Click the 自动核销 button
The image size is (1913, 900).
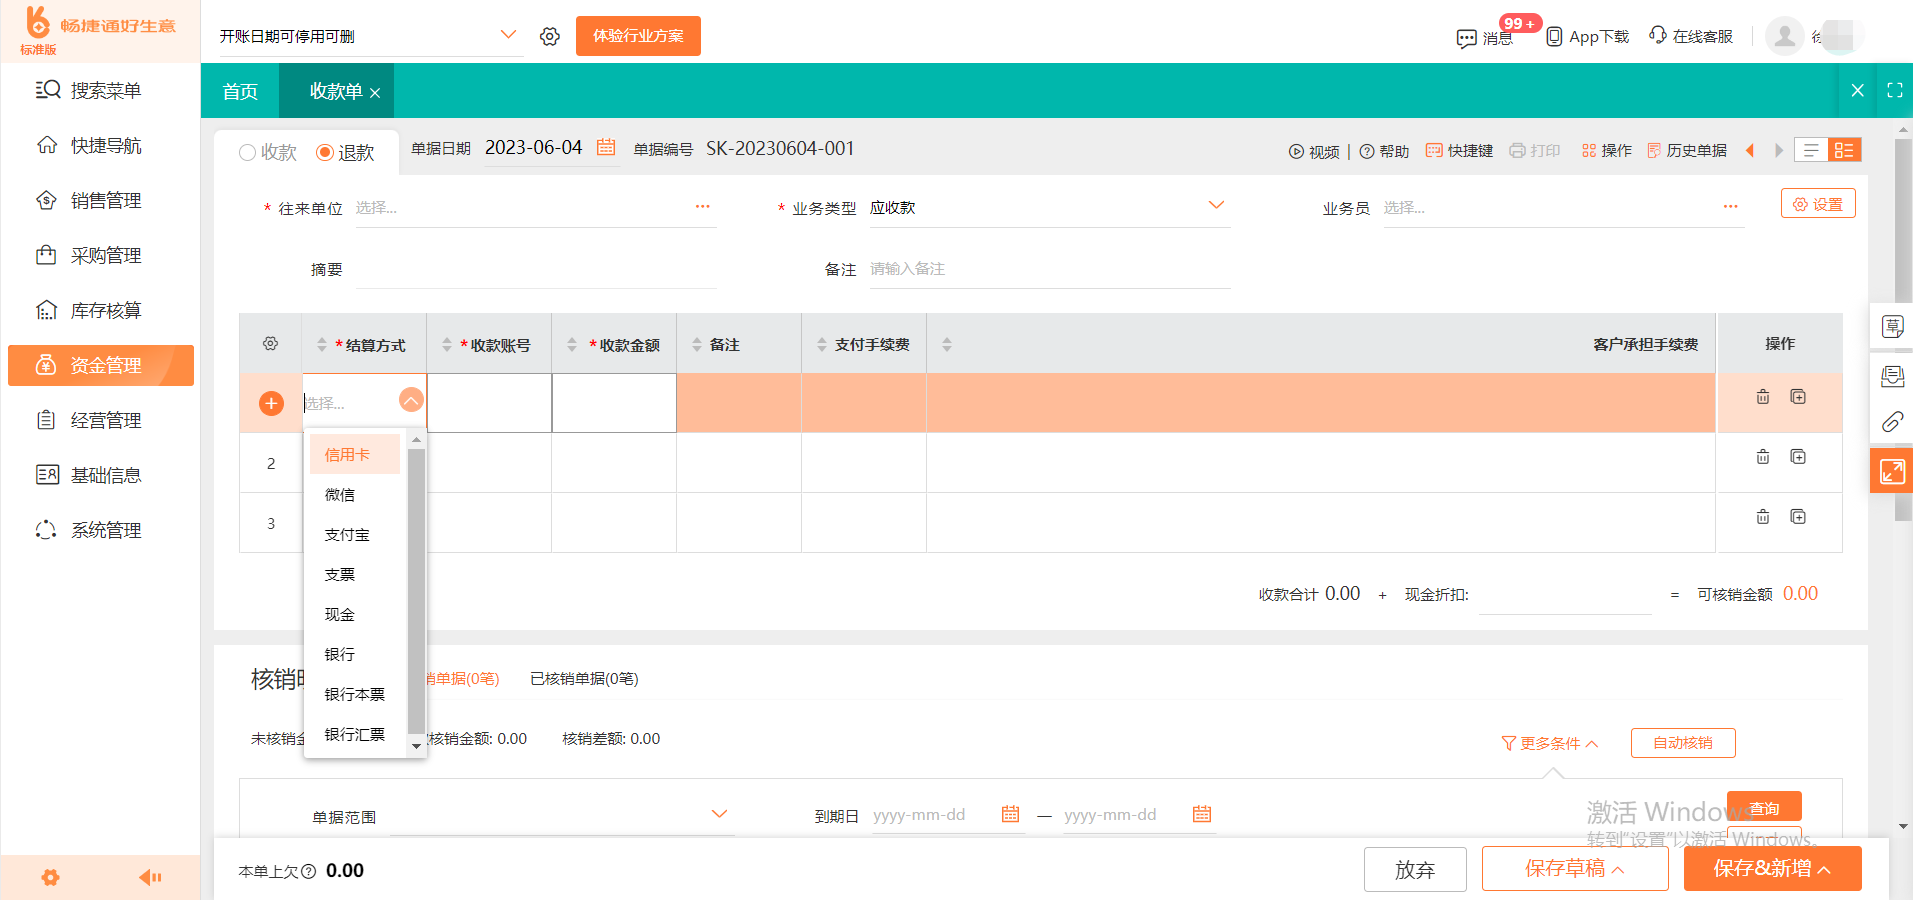1682,742
